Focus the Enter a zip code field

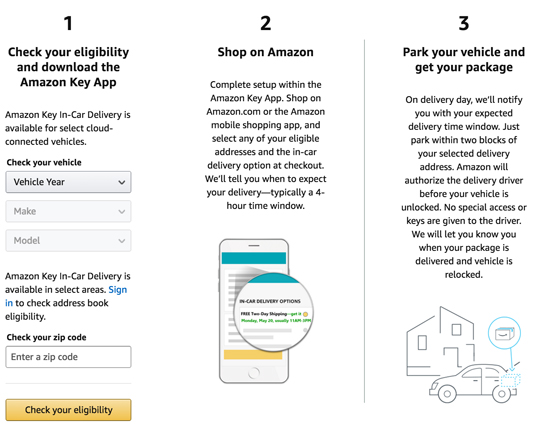pyautogui.click(x=68, y=357)
